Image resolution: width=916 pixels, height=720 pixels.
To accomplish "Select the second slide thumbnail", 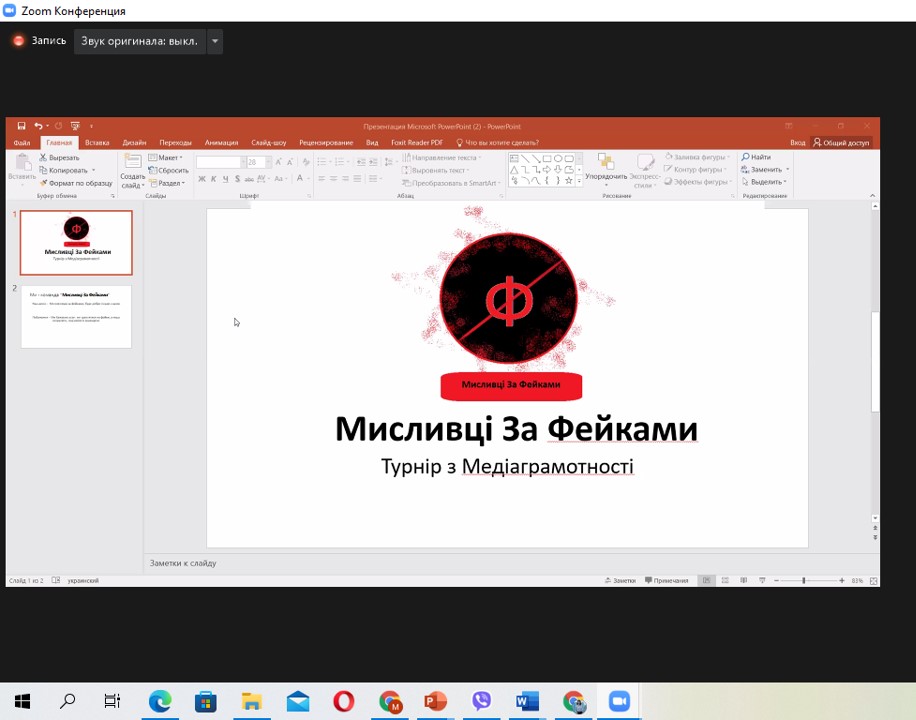I will coord(76,317).
